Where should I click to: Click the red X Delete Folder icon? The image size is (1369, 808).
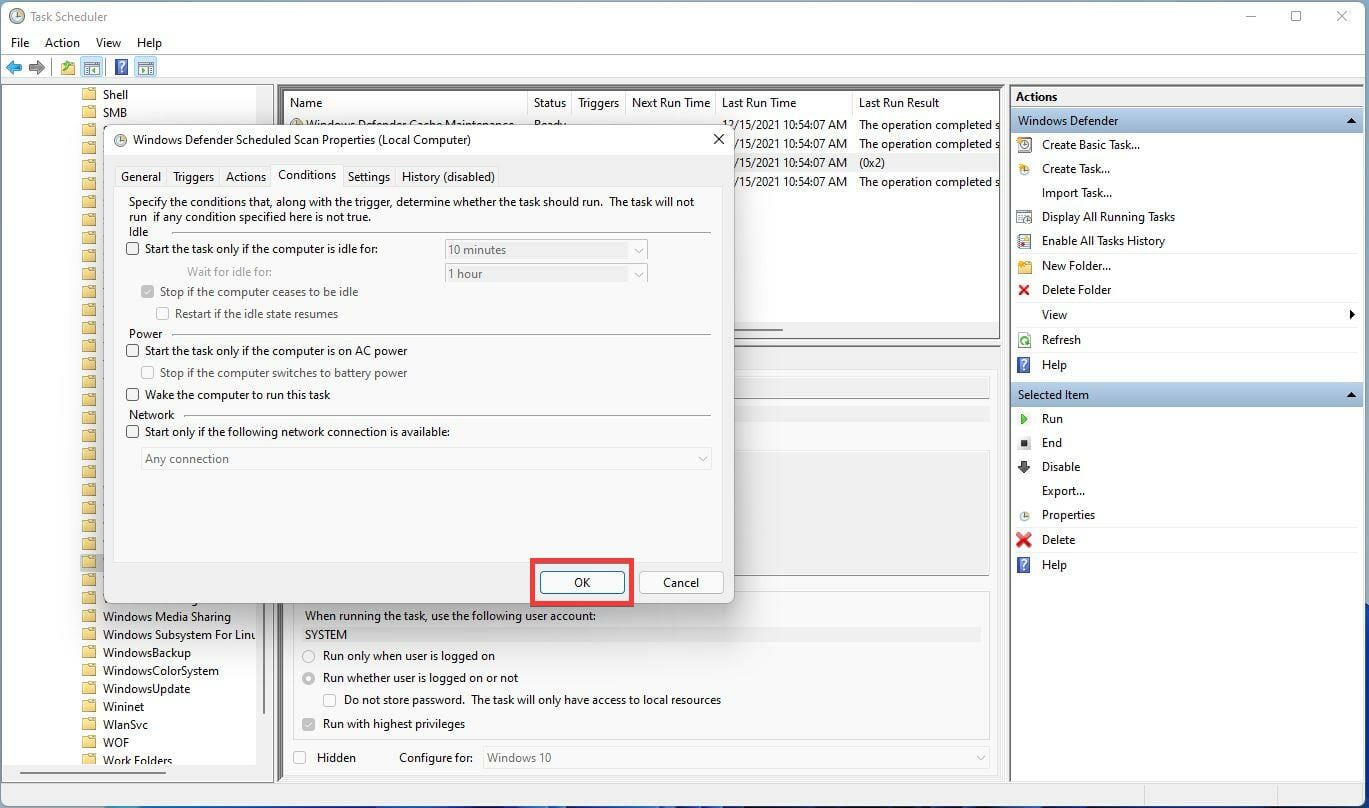[x=1024, y=290]
